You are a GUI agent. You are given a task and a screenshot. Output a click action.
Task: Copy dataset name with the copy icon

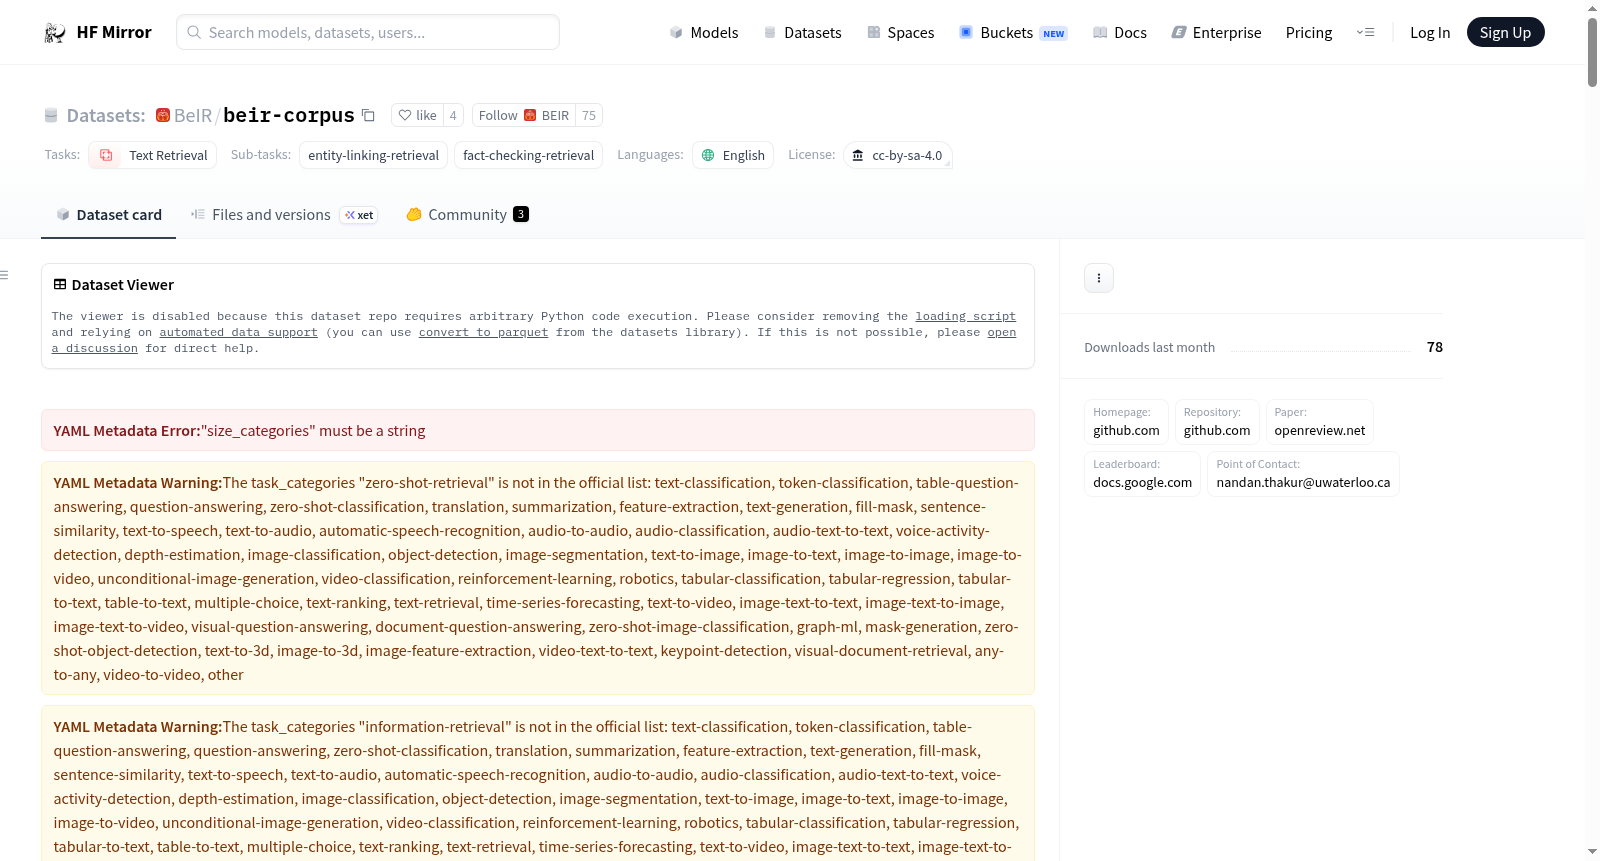point(368,115)
